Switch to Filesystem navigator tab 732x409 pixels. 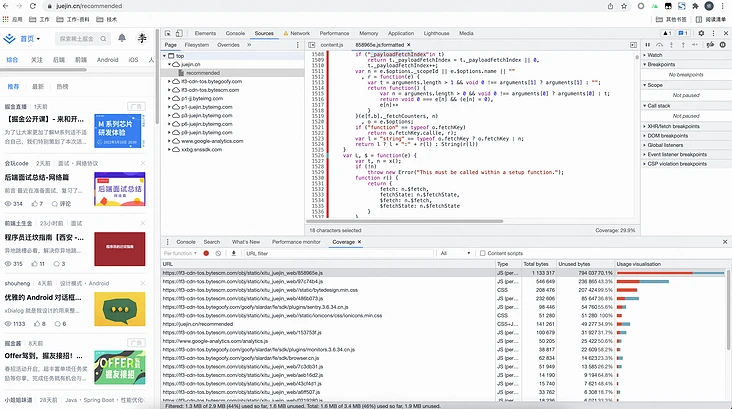pos(197,45)
